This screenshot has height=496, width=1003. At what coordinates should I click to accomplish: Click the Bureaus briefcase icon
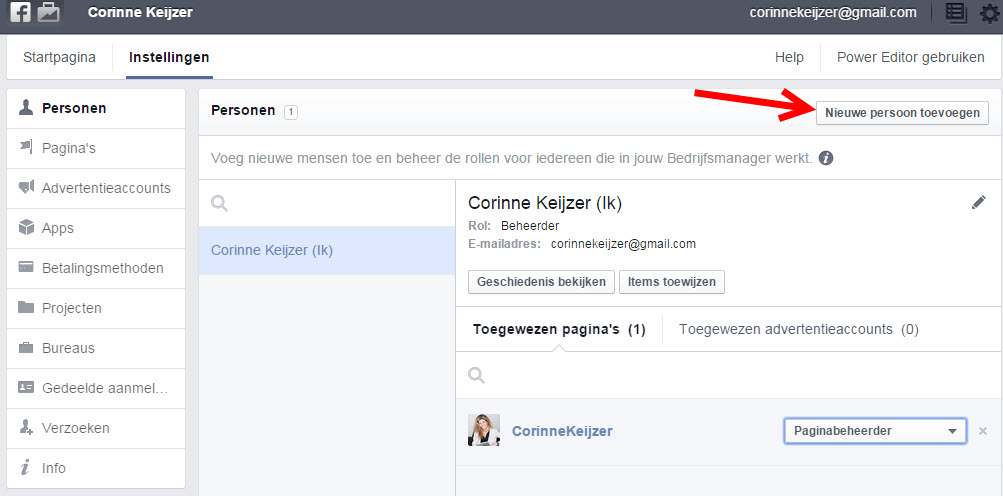pos(26,348)
